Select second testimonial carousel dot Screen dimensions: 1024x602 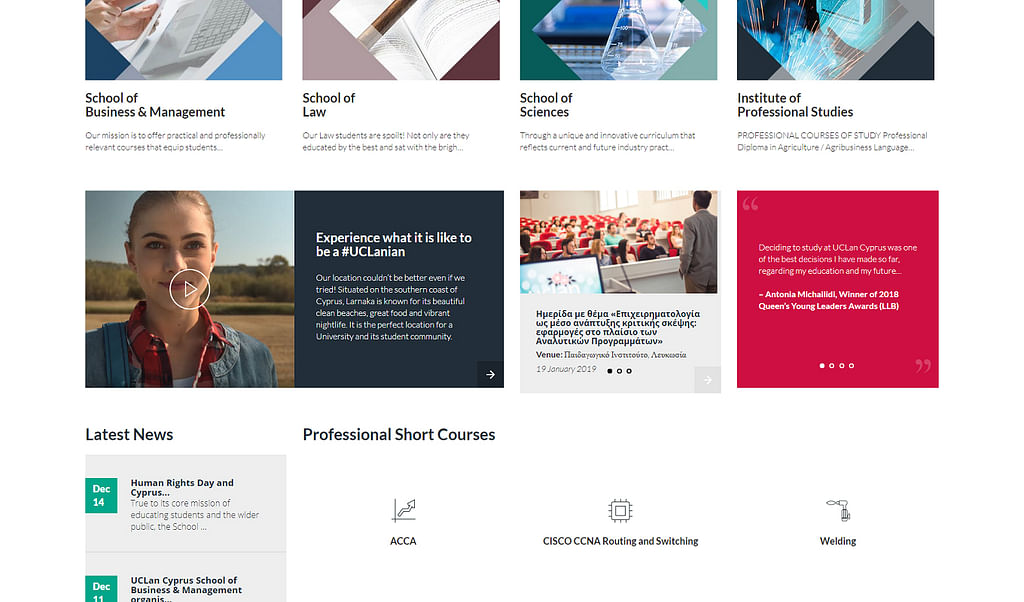[x=832, y=366]
